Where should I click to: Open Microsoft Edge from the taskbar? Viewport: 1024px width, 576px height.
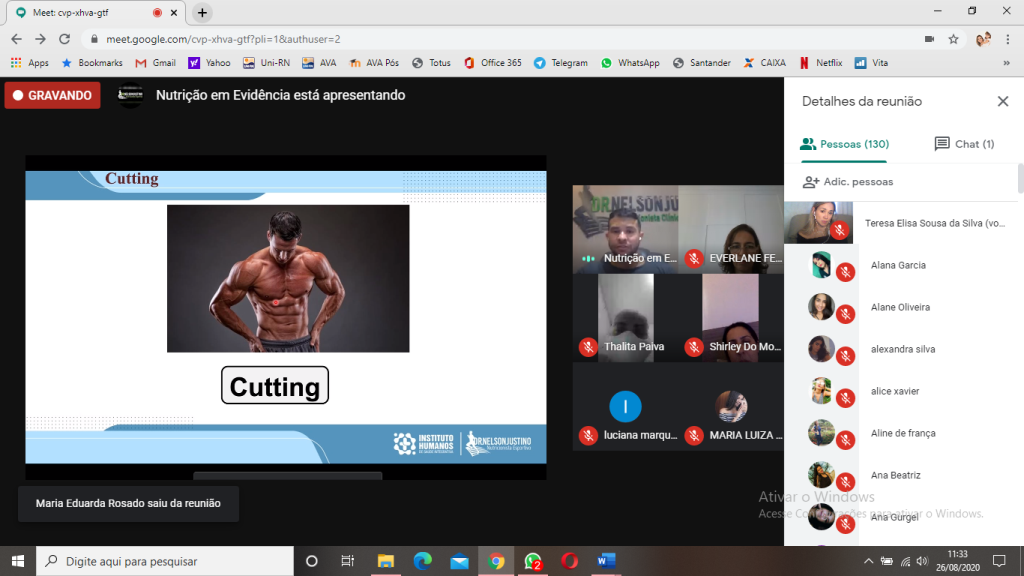click(x=423, y=561)
